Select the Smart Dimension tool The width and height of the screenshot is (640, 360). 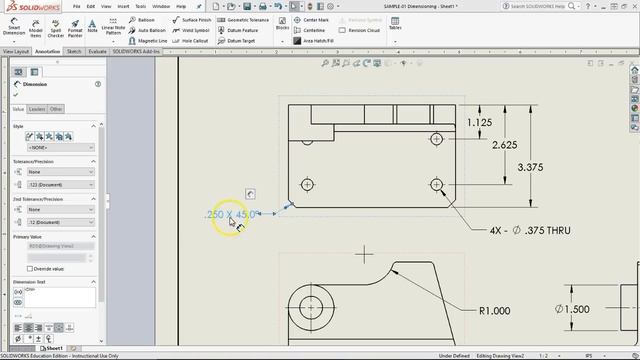14,27
